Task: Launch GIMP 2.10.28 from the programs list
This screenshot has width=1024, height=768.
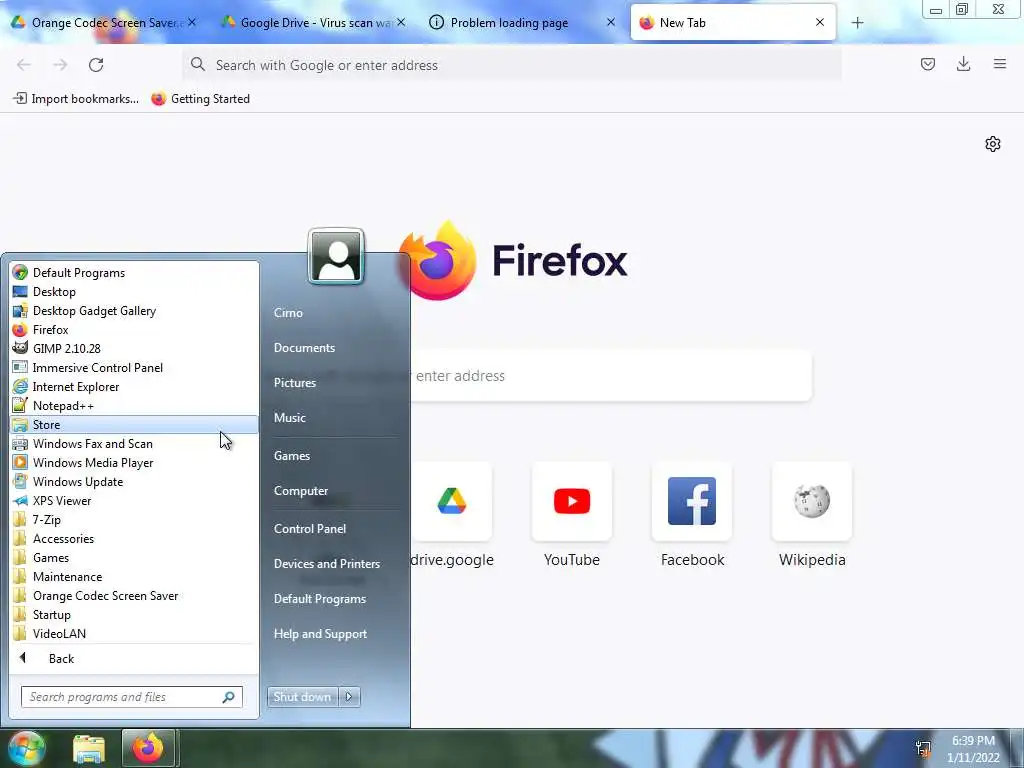Action: 134,349
